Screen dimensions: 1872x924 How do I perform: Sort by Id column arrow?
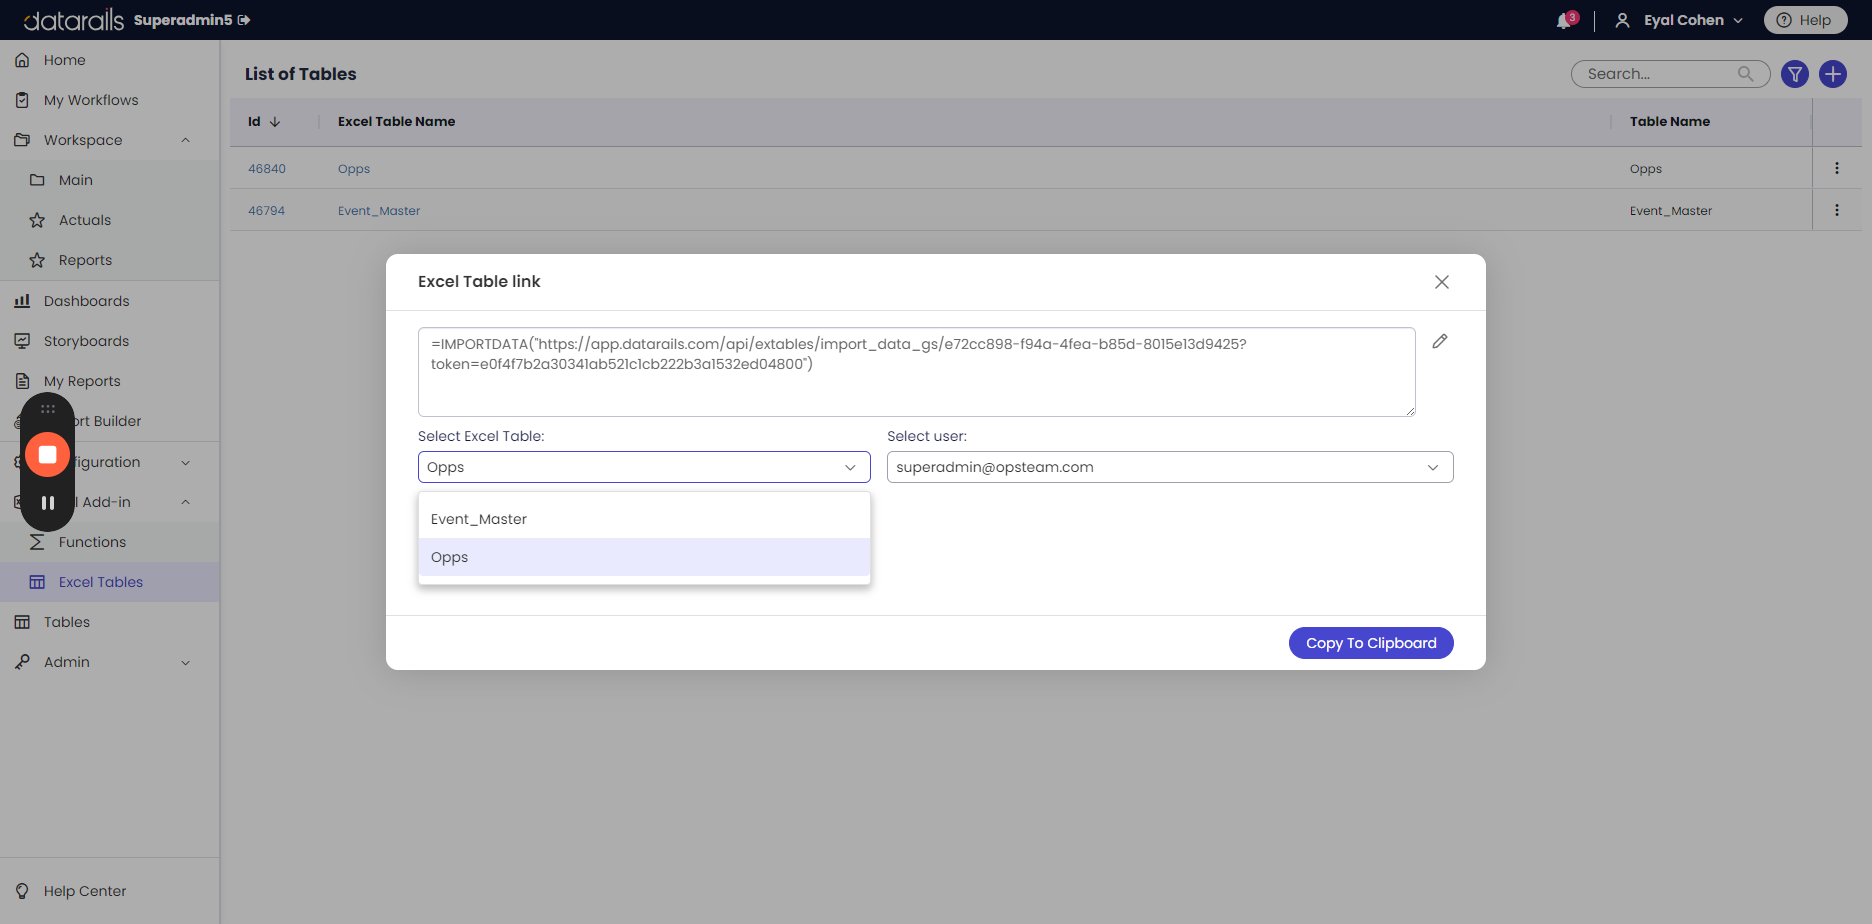point(275,122)
